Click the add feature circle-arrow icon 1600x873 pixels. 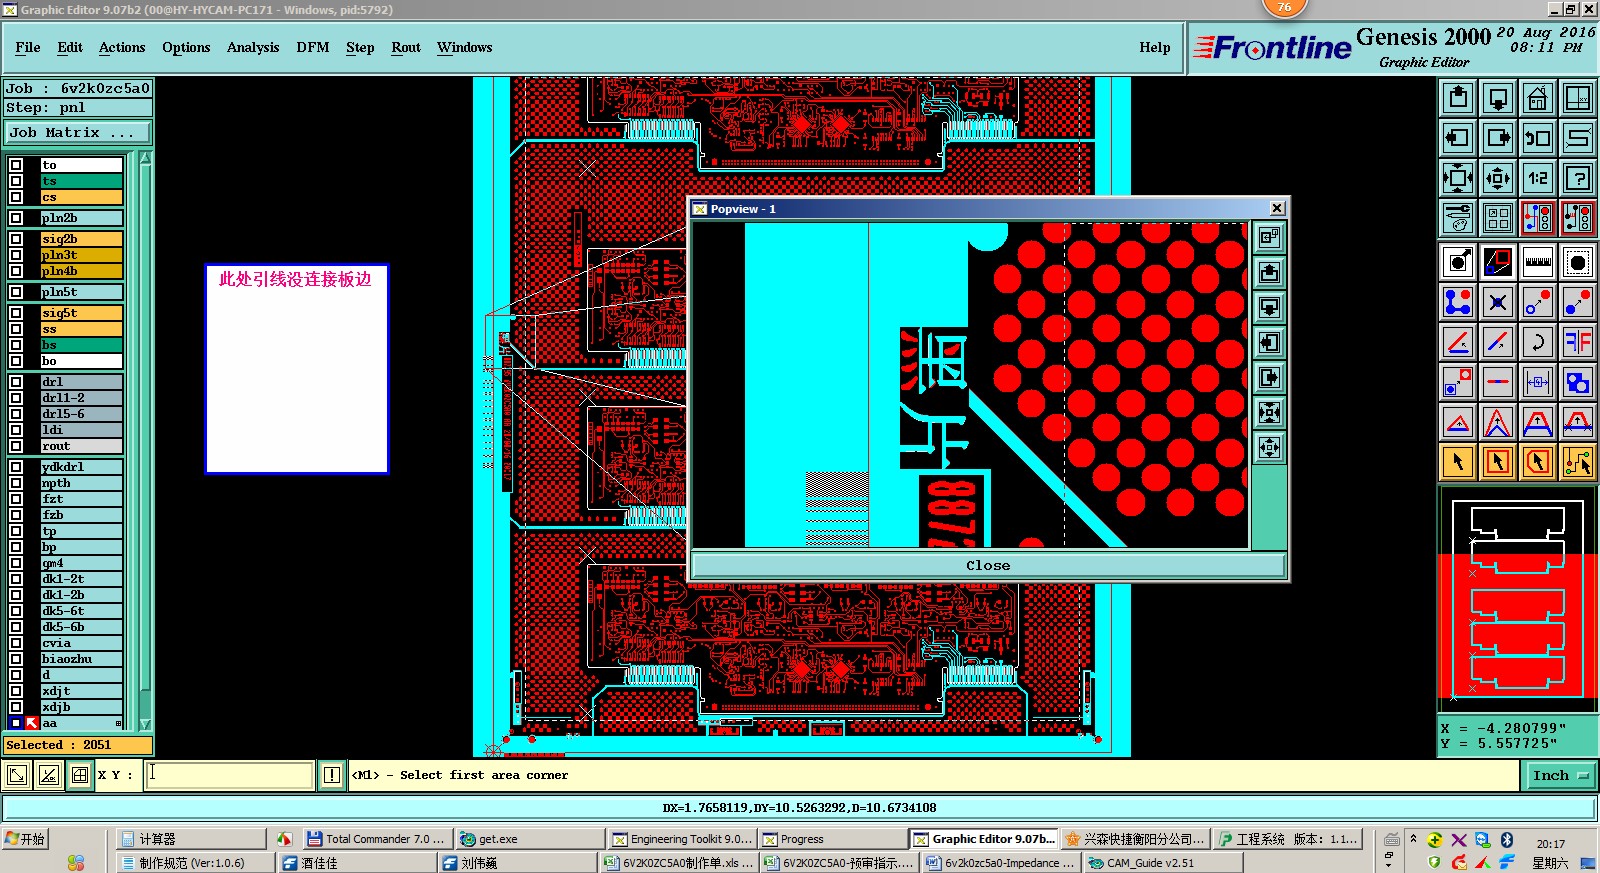click(1458, 262)
